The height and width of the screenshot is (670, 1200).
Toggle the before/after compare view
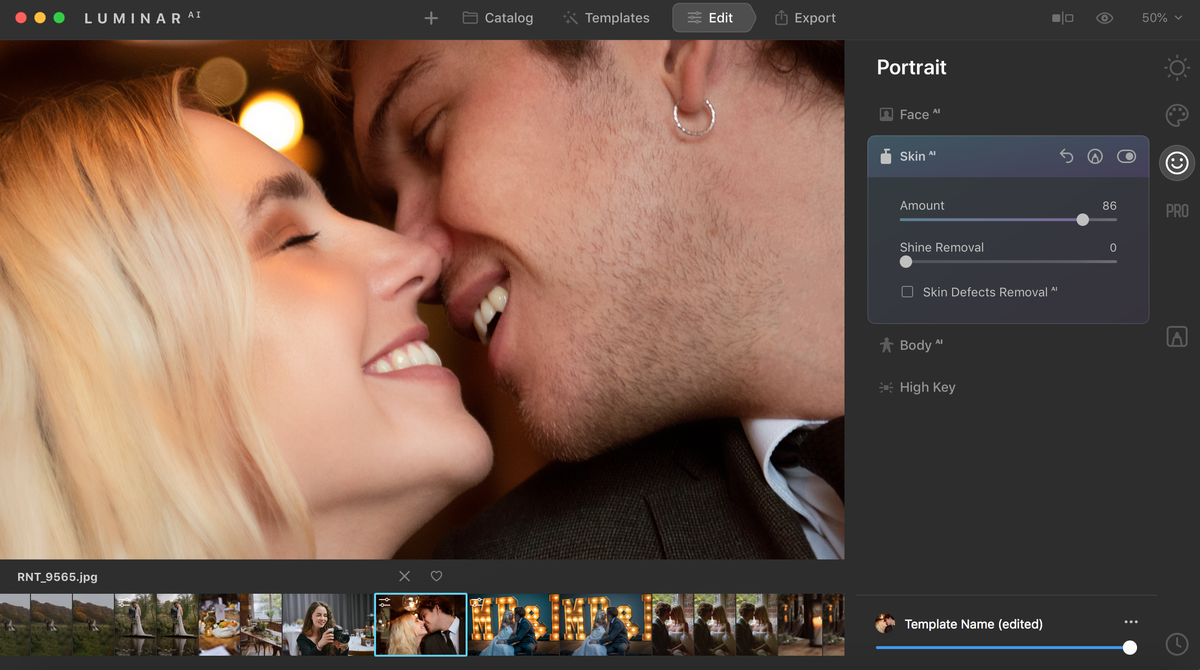coord(1062,18)
